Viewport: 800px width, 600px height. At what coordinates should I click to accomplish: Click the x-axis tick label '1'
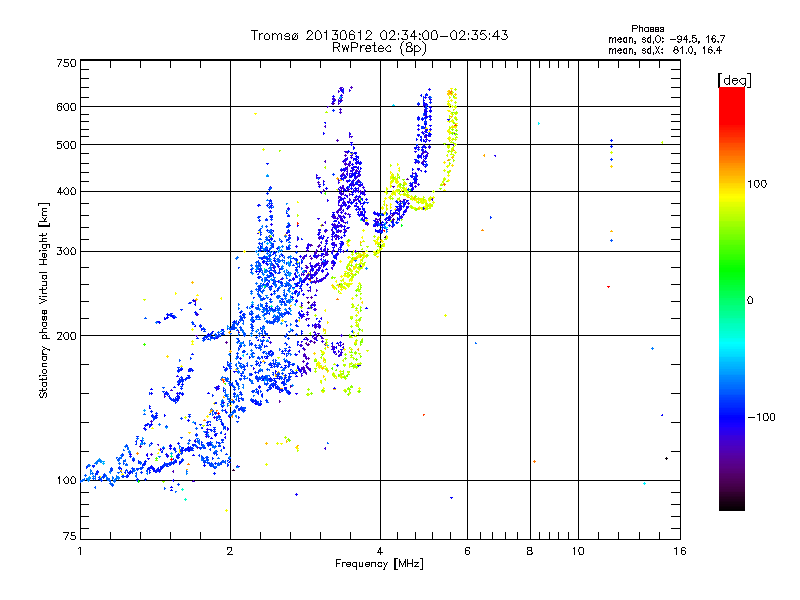(x=80, y=551)
